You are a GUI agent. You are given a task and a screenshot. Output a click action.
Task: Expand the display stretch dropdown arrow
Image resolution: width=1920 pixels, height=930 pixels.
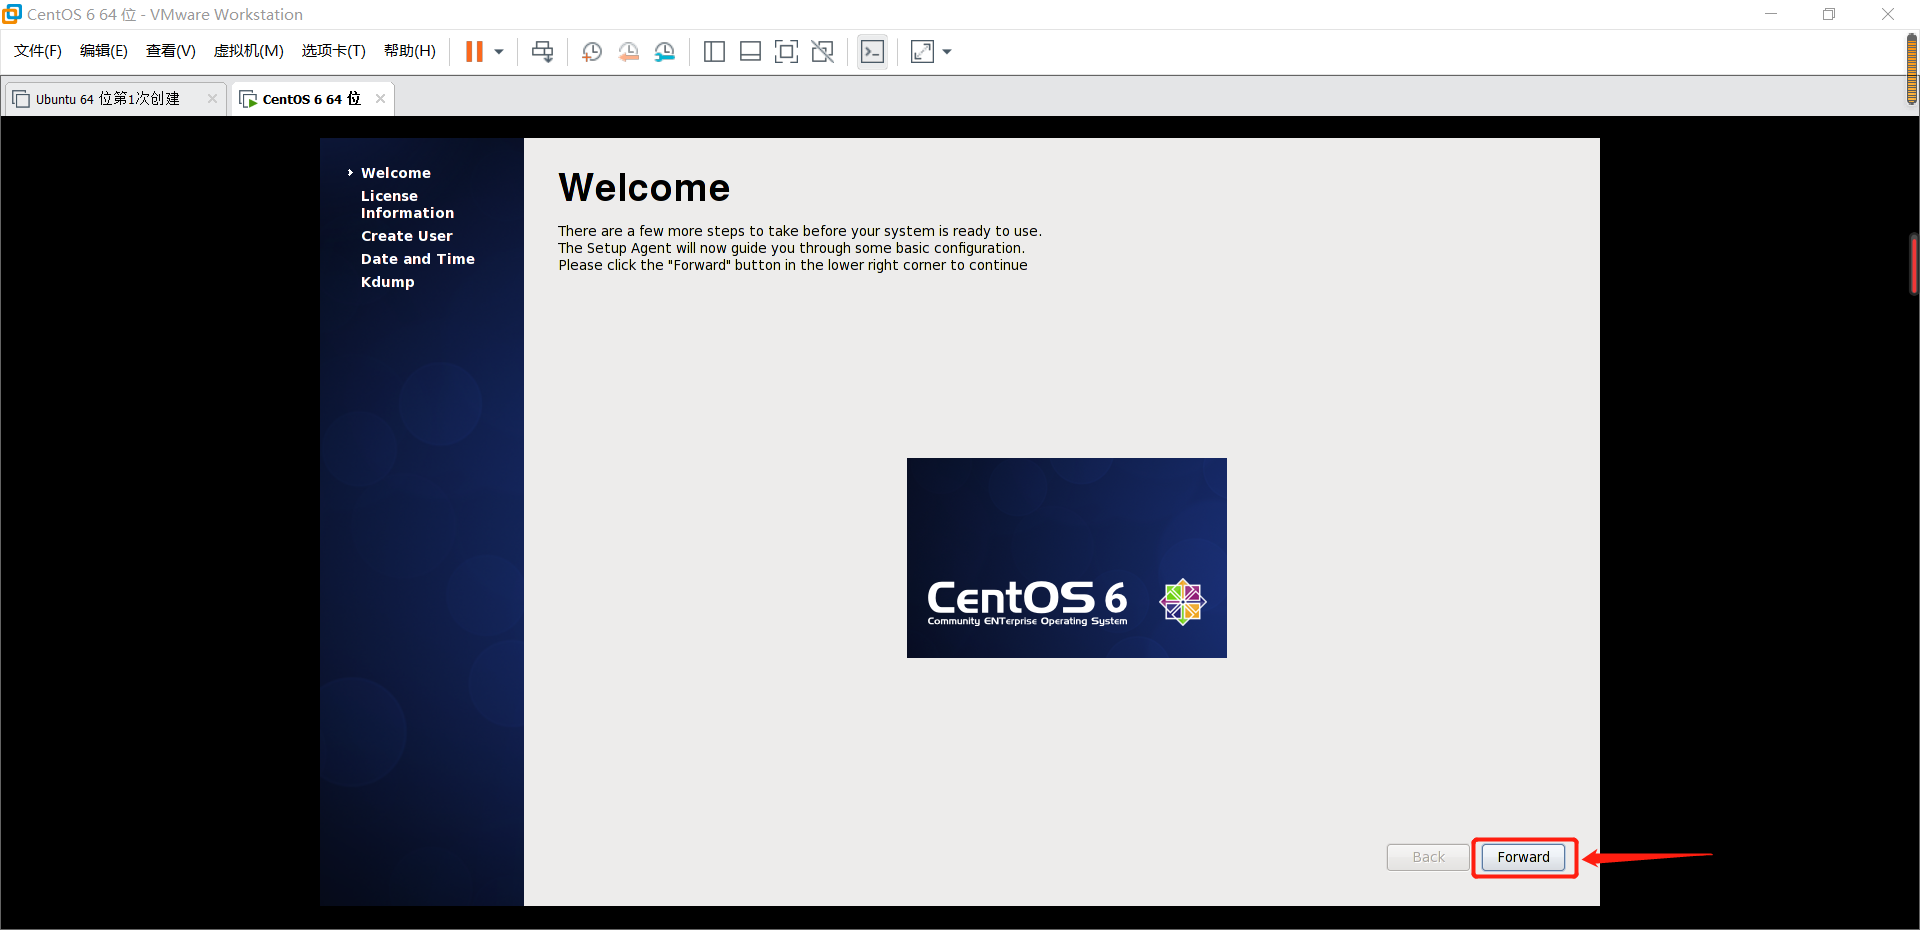947,52
